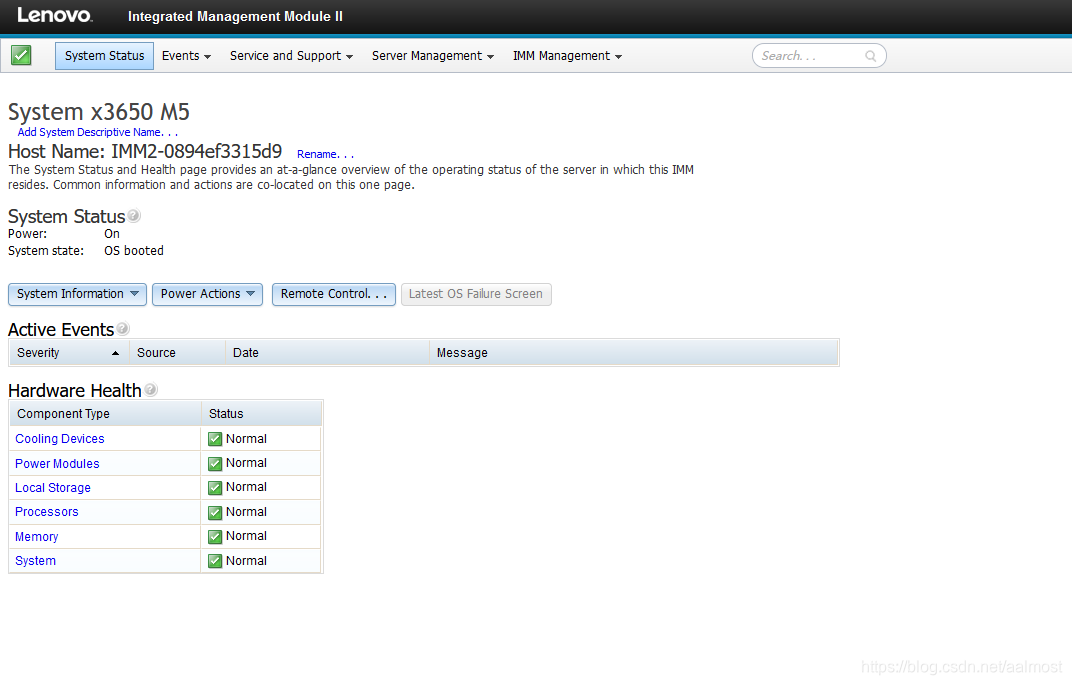Click System row green status icon

coord(215,561)
